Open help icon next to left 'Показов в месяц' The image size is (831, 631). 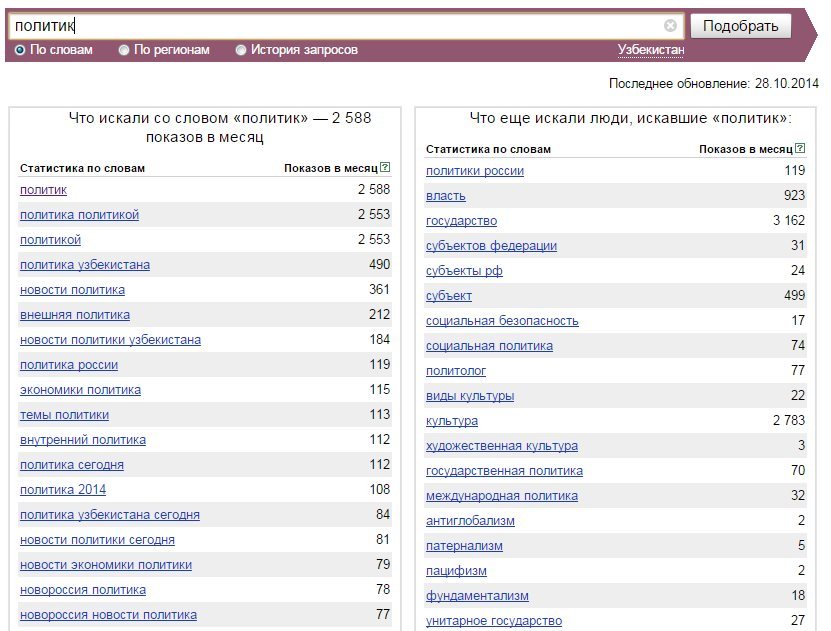[x=385, y=167]
